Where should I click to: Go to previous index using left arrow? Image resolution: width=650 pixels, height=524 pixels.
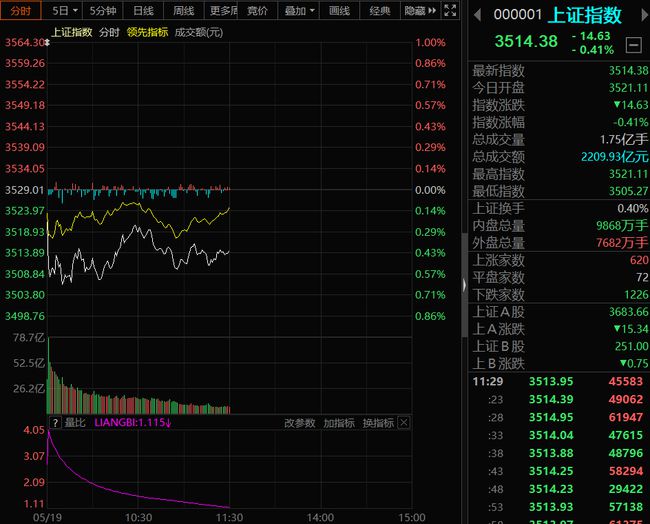pos(478,15)
